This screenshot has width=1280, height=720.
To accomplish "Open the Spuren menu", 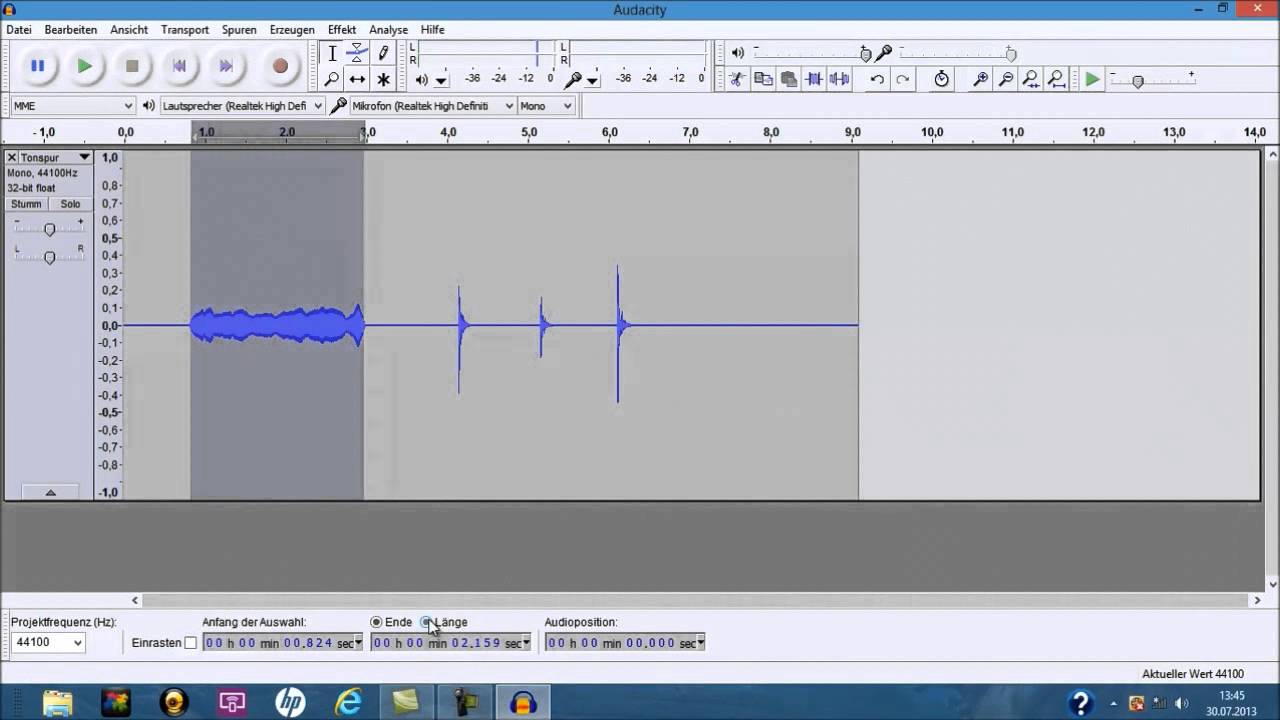I will (239, 30).
